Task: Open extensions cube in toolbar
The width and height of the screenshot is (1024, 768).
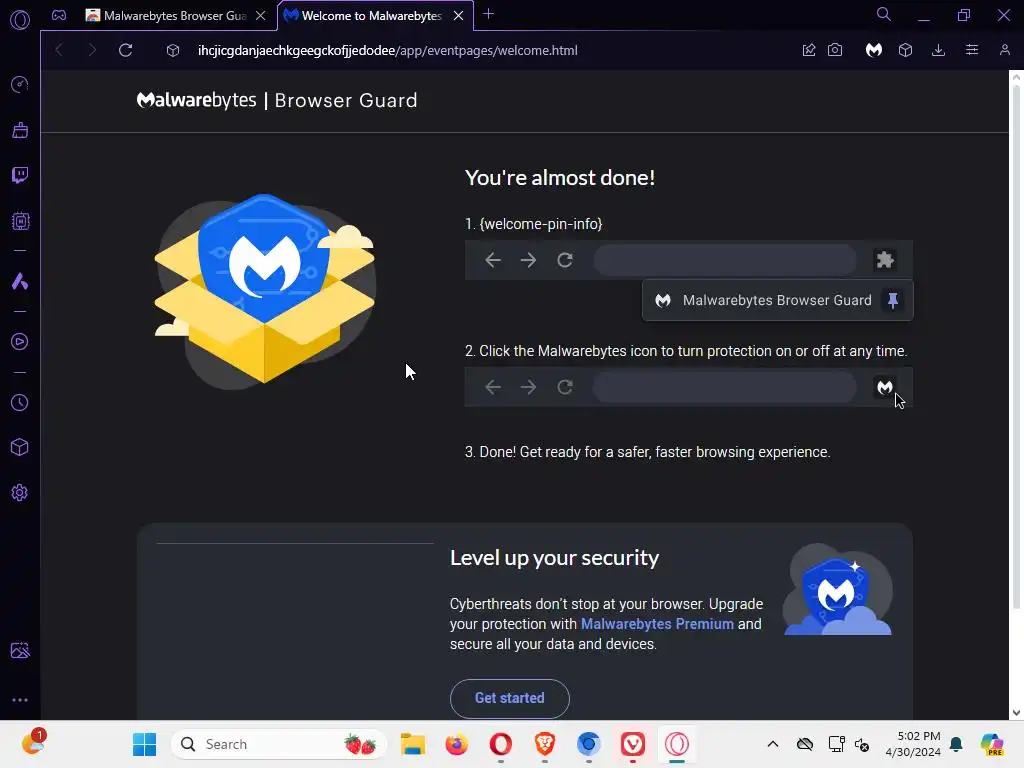Action: click(905, 50)
